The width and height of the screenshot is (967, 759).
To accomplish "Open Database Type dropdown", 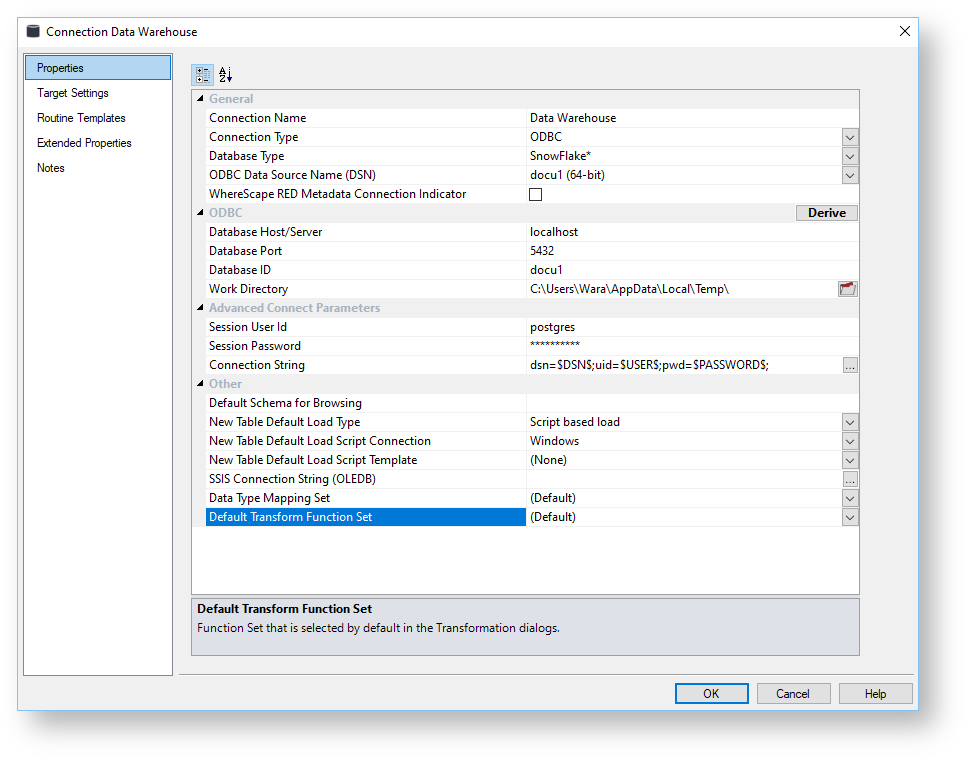I will 850,157.
